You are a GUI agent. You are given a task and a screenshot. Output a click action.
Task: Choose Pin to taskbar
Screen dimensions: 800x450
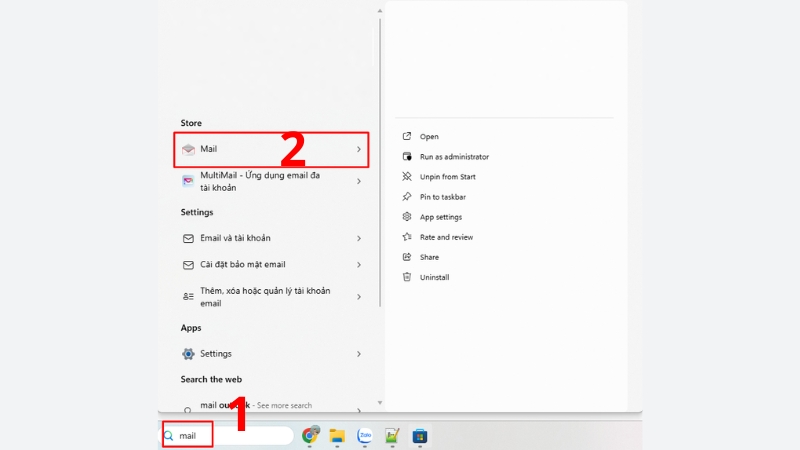pos(442,197)
